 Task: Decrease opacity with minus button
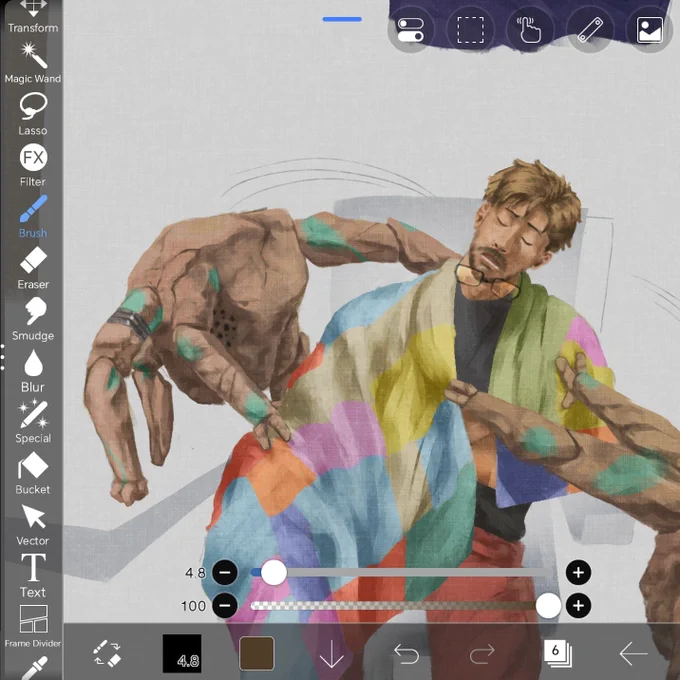coord(225,606)
